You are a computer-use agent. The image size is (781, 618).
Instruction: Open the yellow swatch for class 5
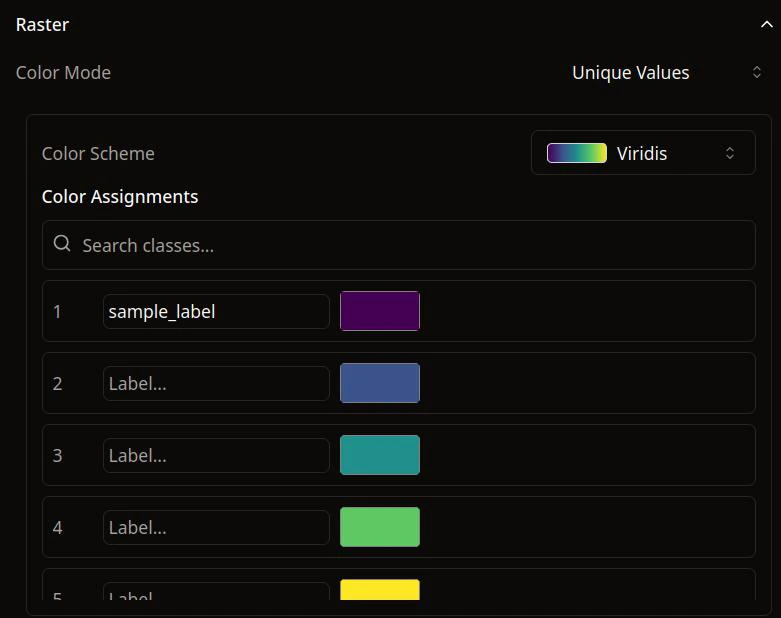point(380,590)
